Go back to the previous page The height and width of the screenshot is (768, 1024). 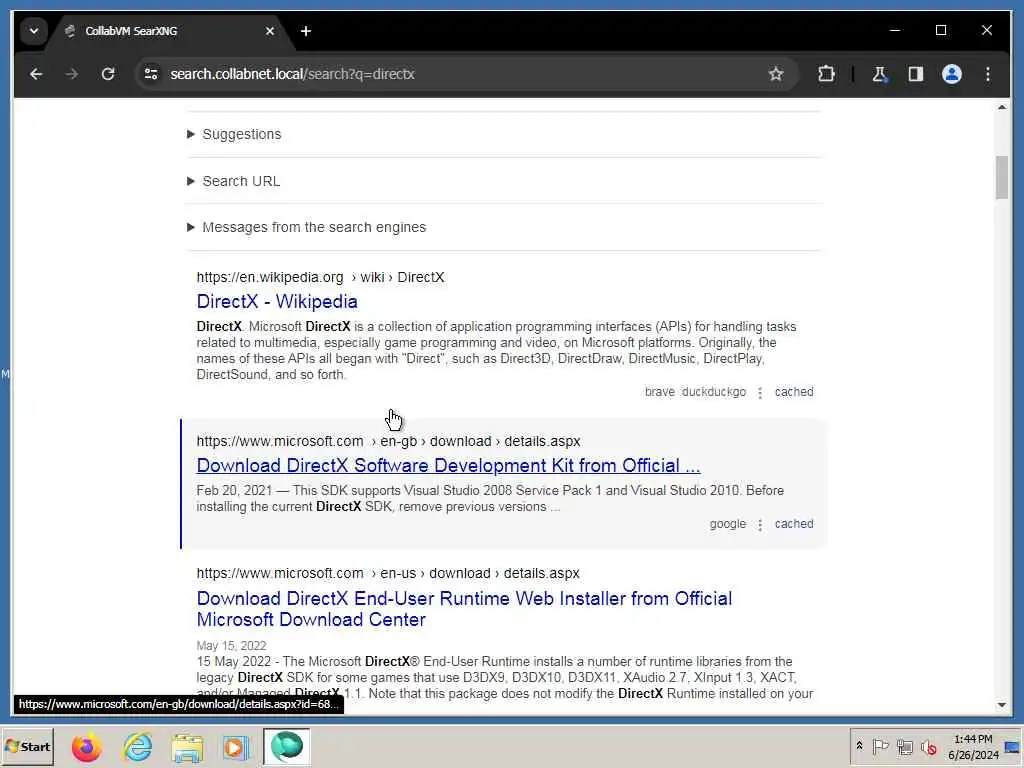(x=36, y=74)
